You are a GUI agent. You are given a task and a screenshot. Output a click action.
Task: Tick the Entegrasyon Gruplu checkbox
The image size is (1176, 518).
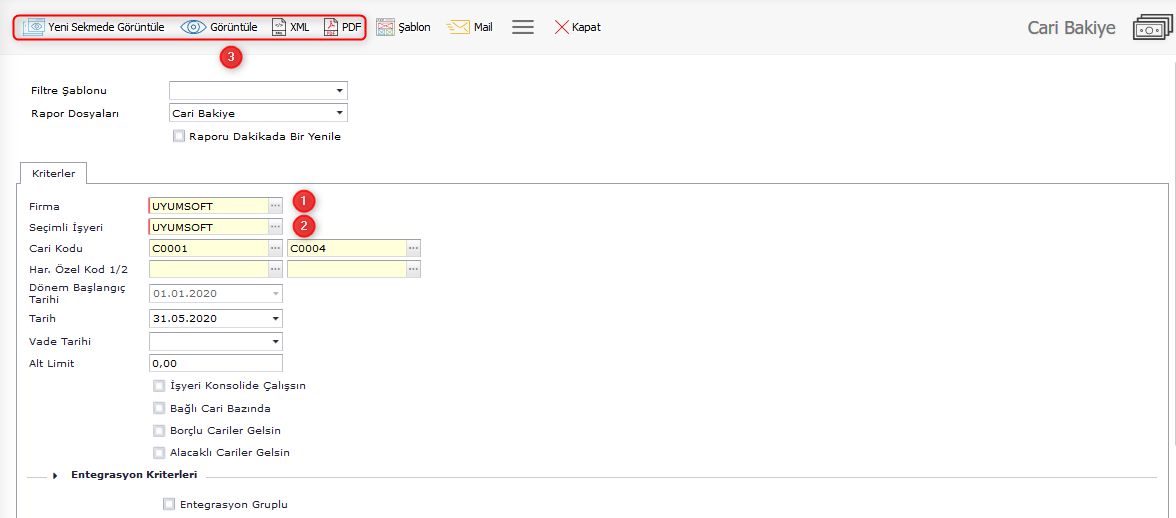pos(168,504)
